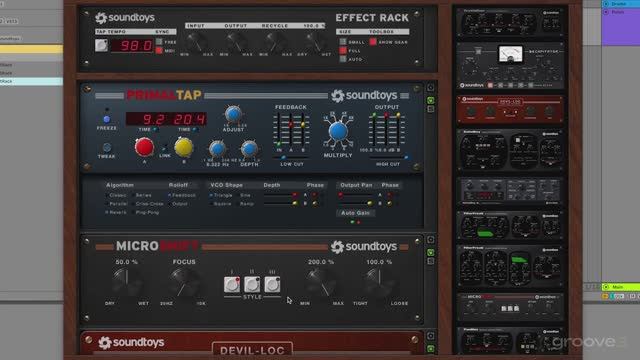640x360 pixels.
Task: Click Feedback B yellow slider handle
Action: (302, 124)
